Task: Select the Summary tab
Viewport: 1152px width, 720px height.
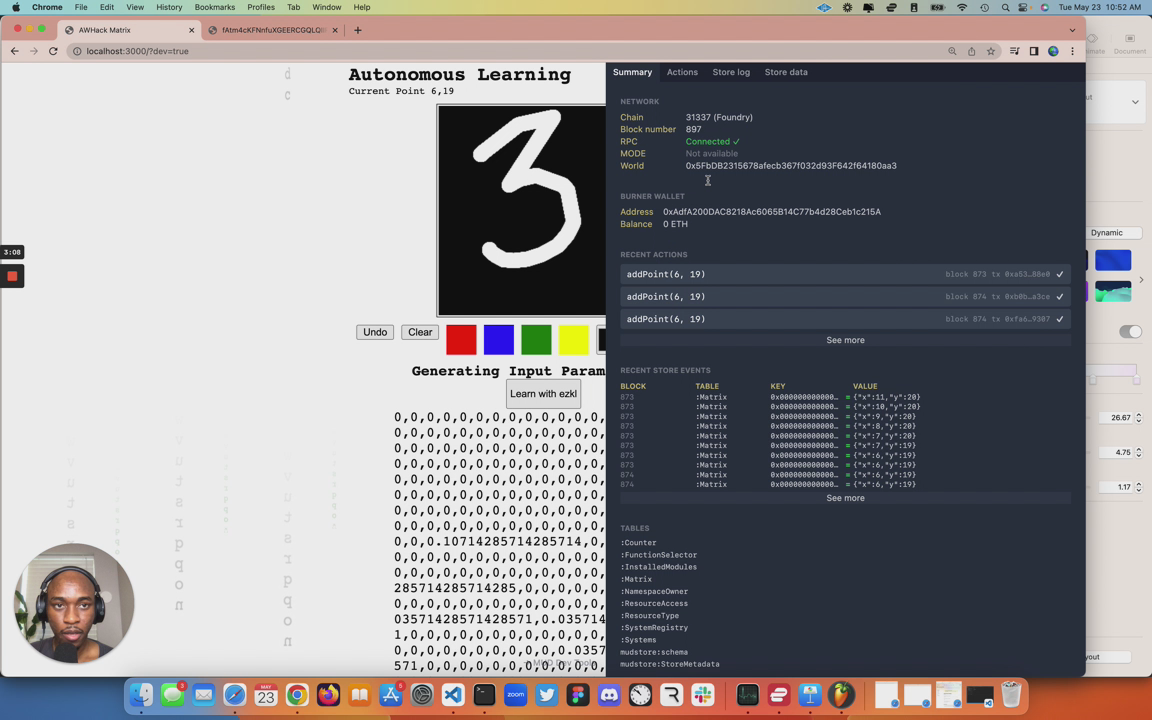Action: point(632,72)
